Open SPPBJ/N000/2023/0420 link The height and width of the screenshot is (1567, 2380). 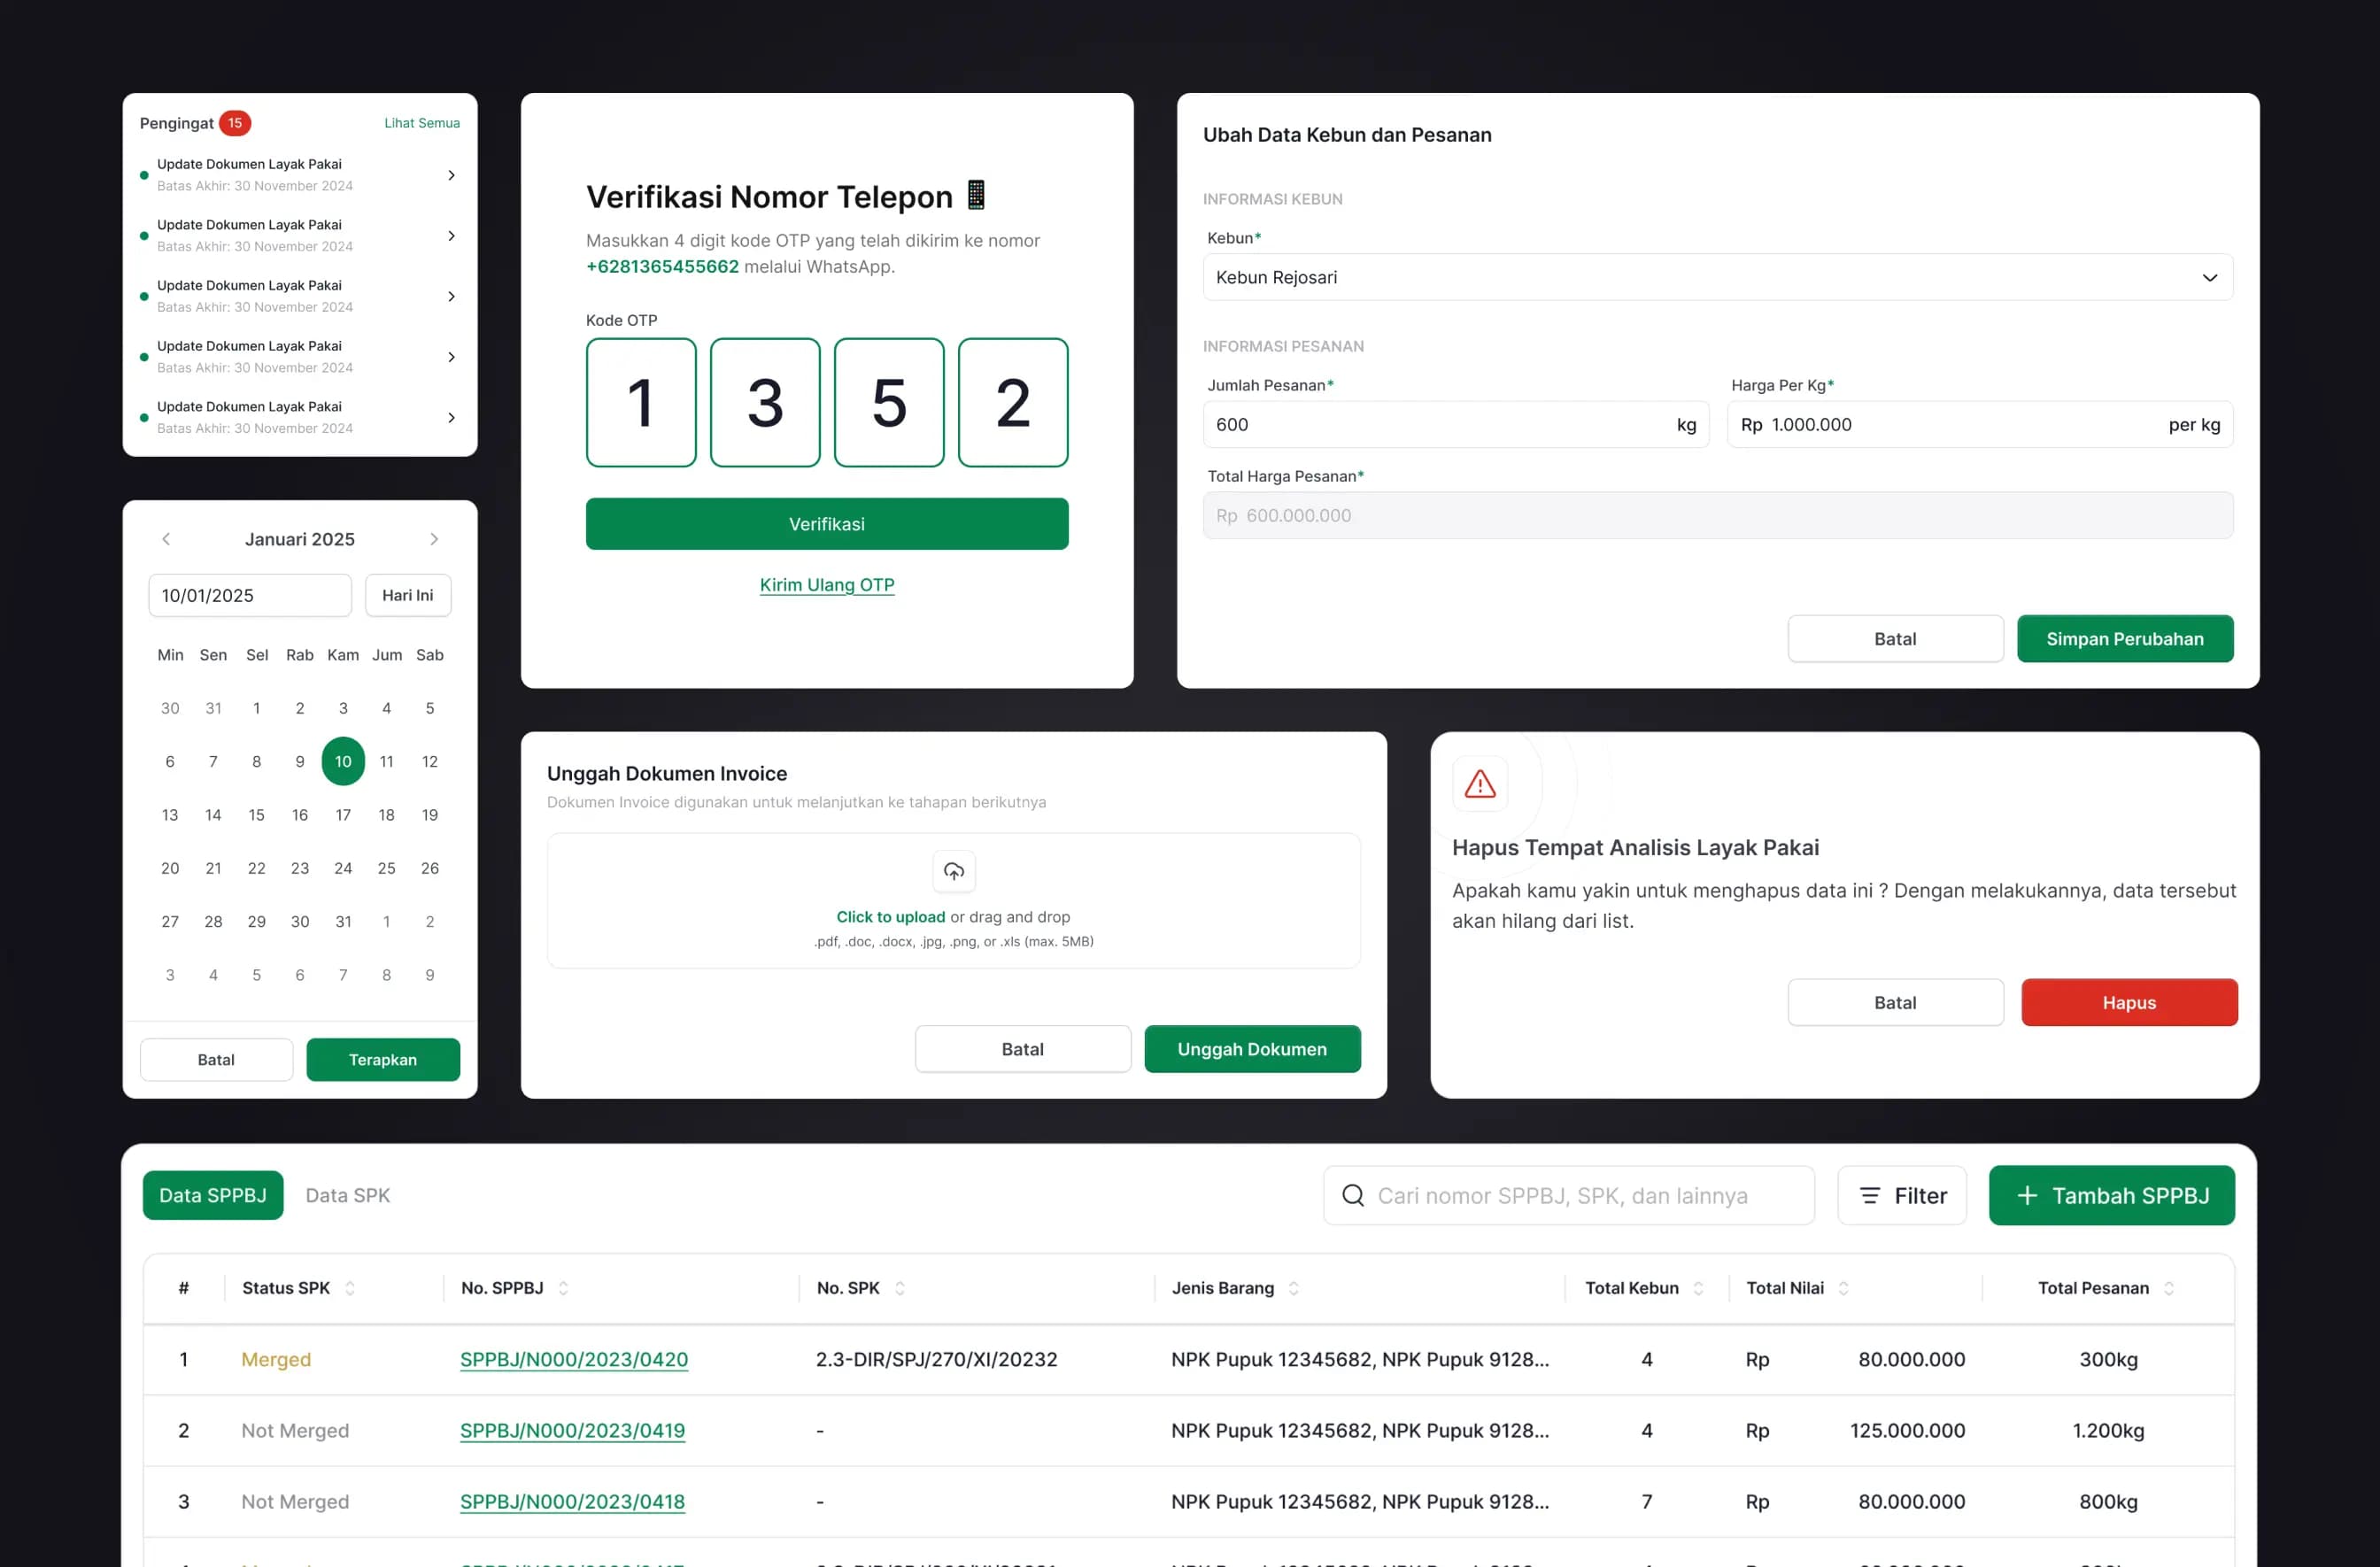[x=574, y=1359]
